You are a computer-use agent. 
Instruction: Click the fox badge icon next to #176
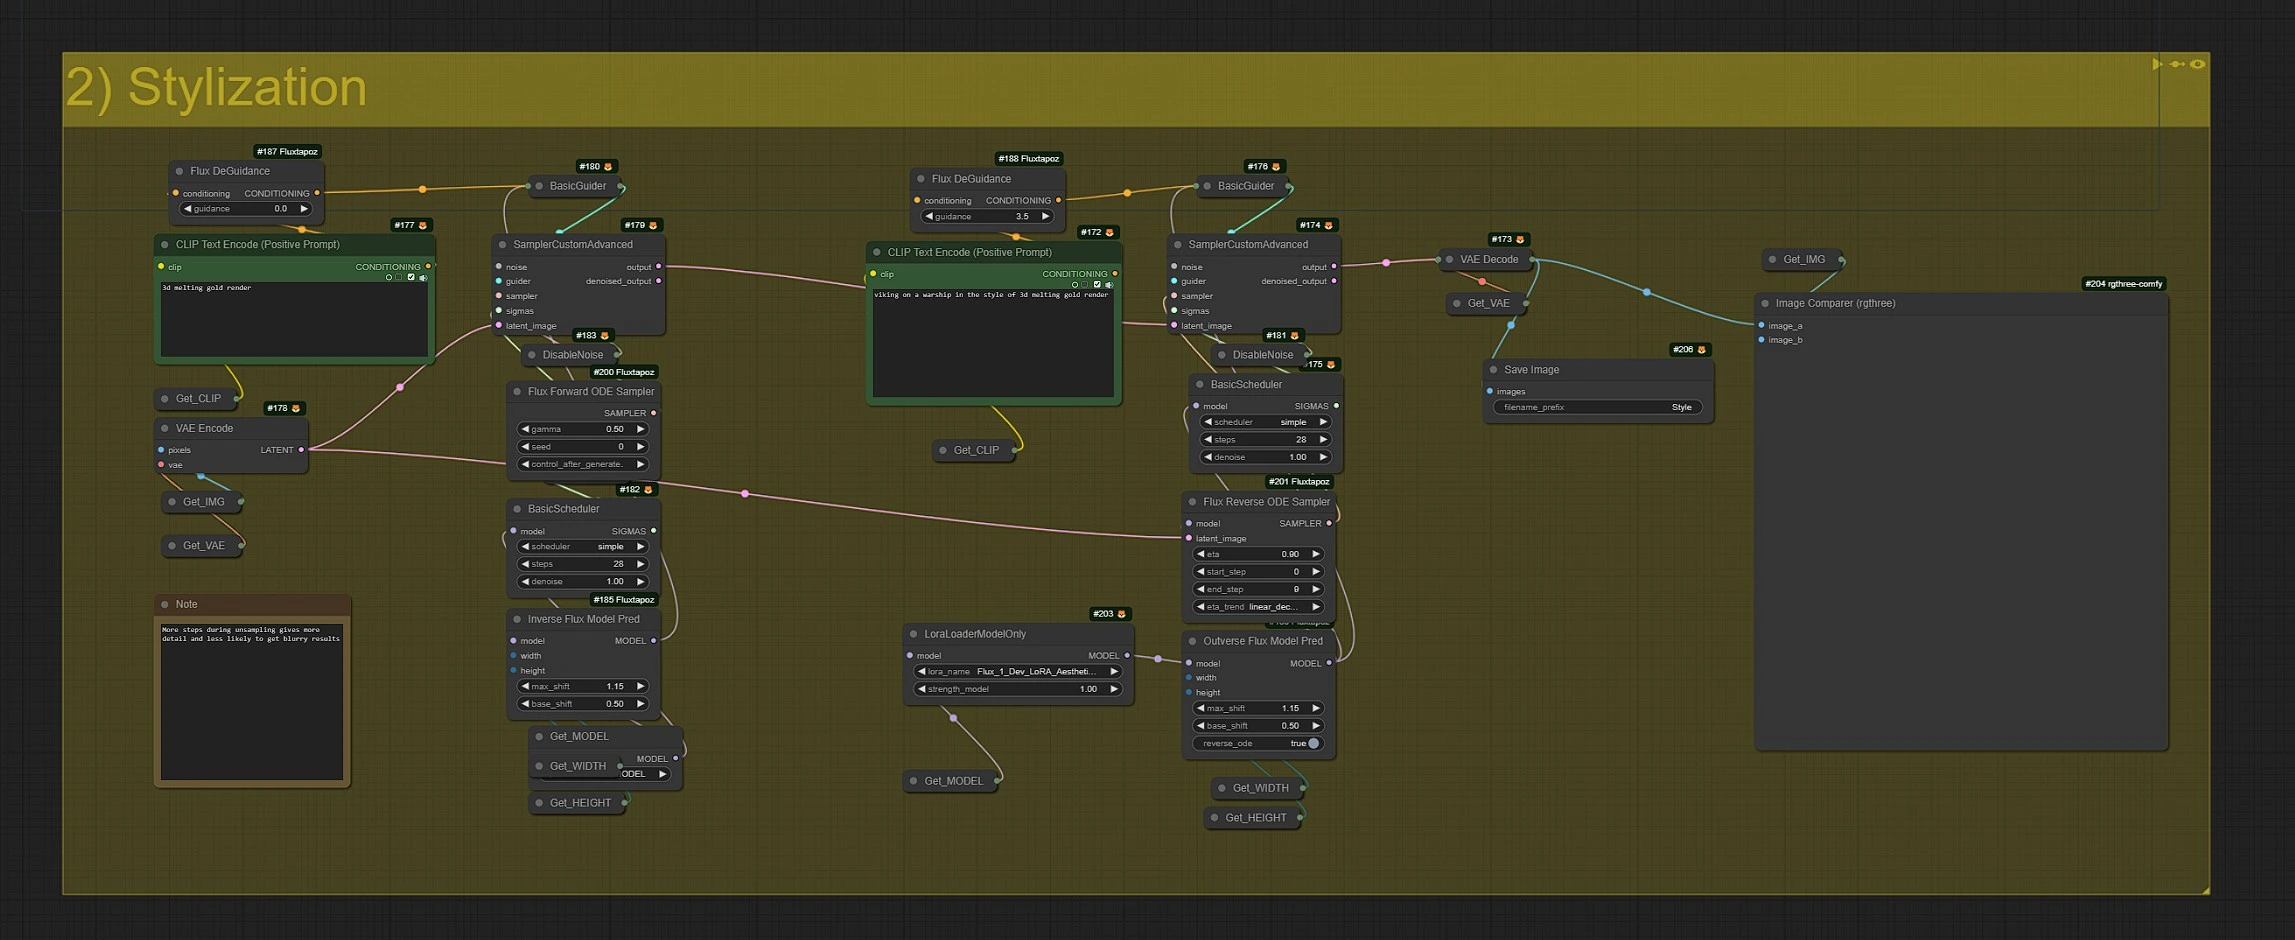(1276, 167)
